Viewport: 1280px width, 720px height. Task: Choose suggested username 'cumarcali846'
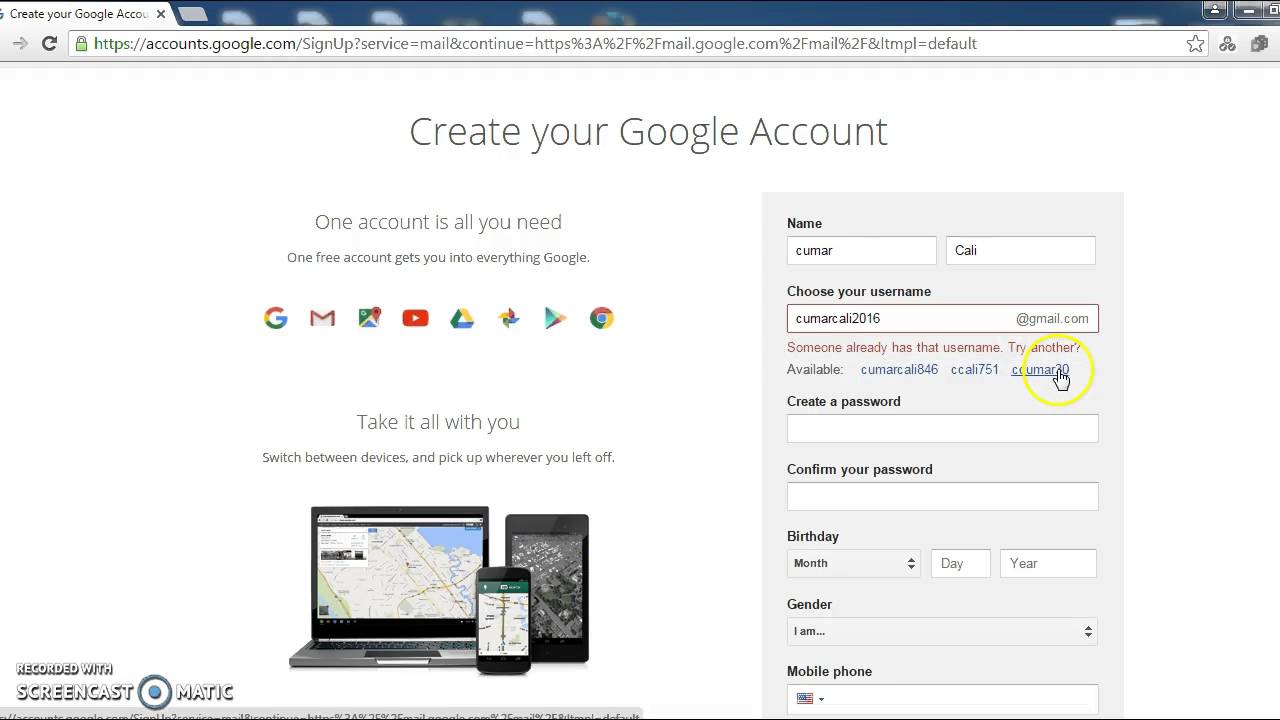click(899, 369)
